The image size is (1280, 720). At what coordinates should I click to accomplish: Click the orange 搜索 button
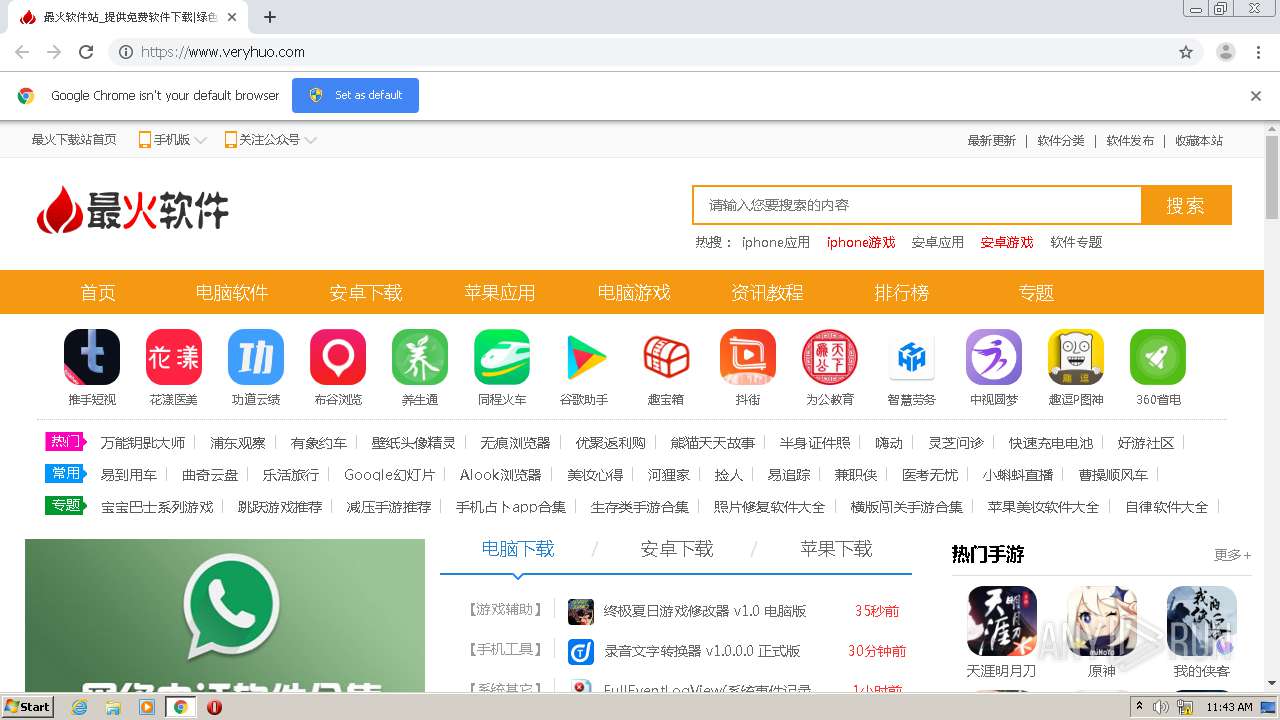1186,205
